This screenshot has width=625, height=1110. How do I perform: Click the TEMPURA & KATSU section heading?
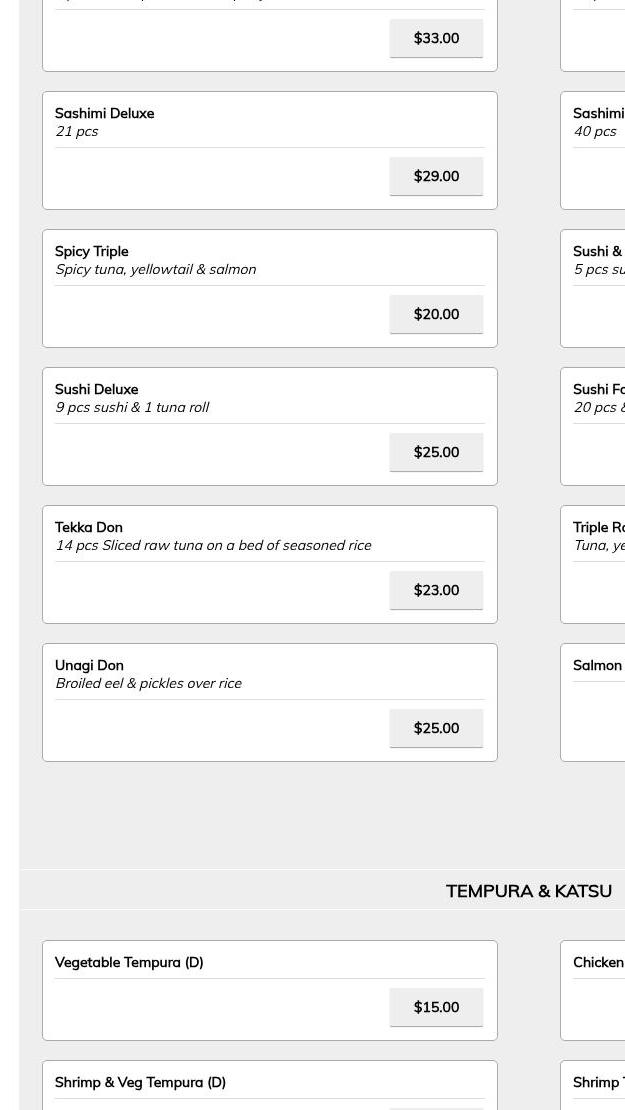(x=528, y=891)
